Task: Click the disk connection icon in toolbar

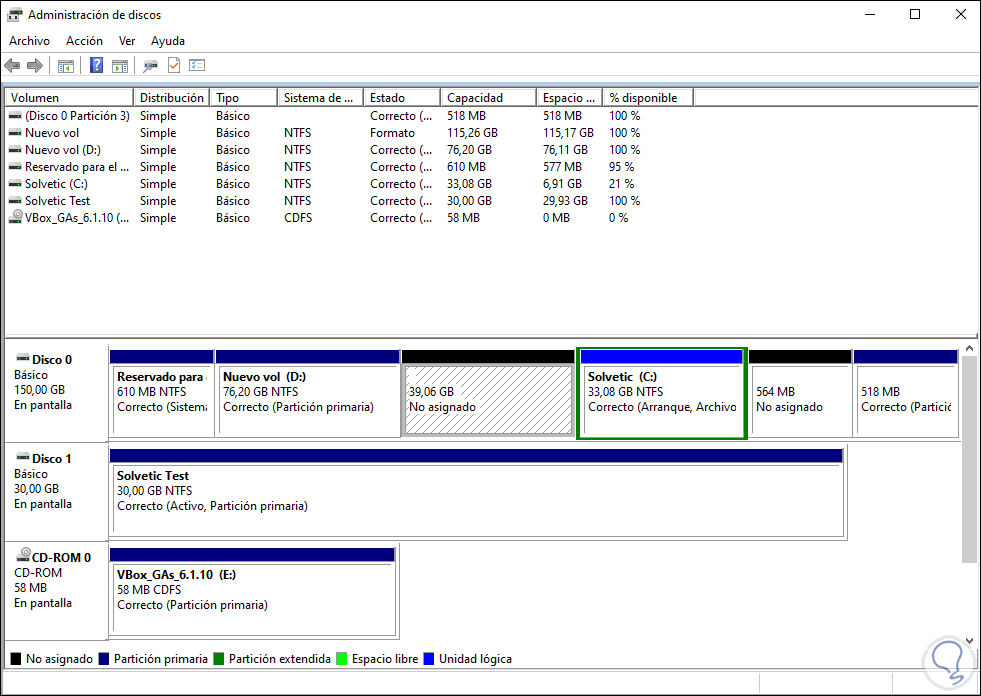Action: click(150, 66)
